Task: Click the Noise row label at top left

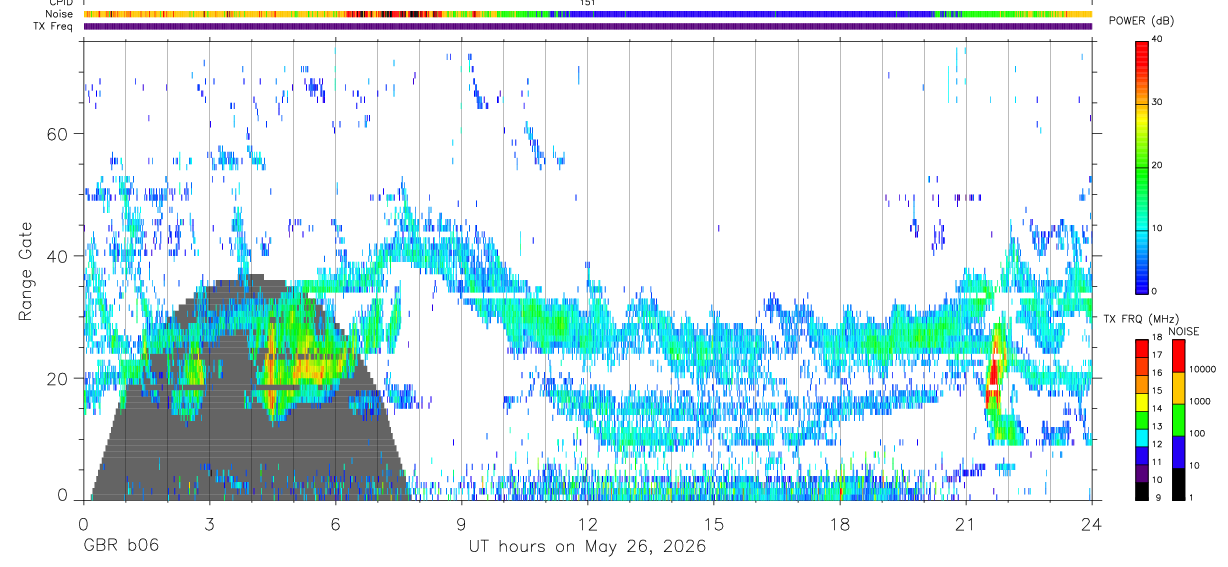Action: pyautogui.click(x=60, y=14)
